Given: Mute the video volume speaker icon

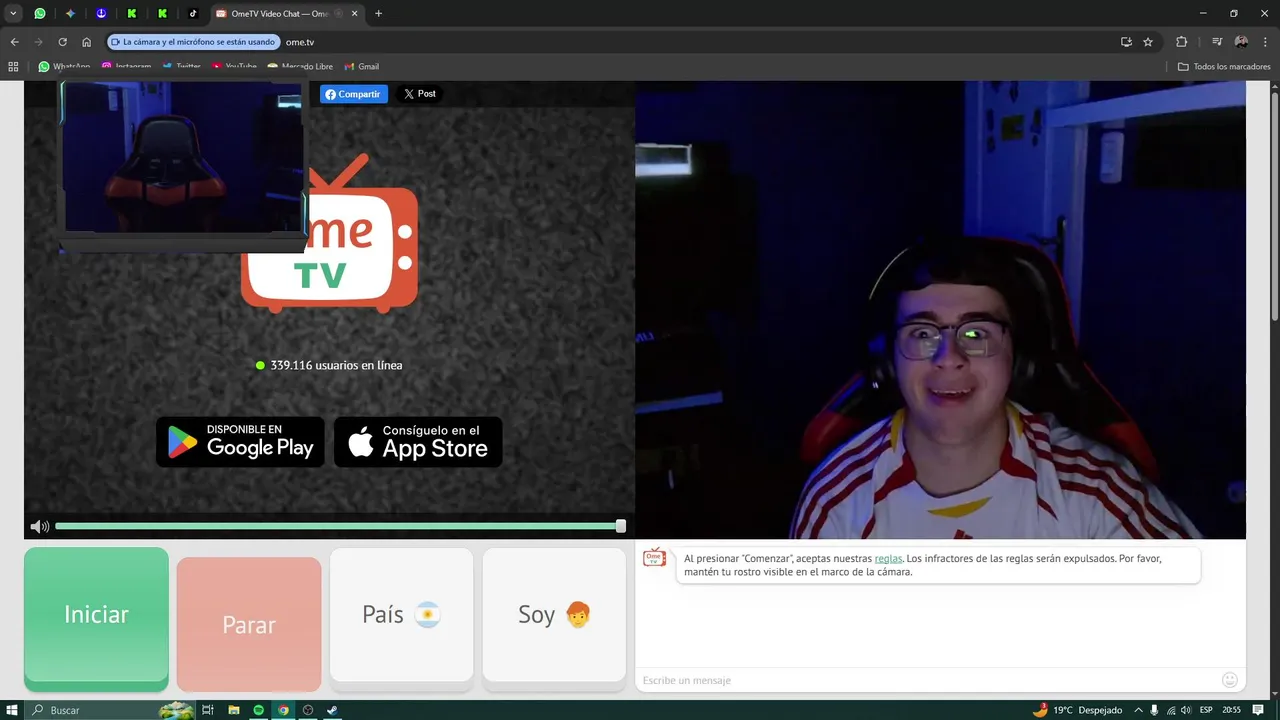Looking at the screenshot, I should [x=39, y=526].
